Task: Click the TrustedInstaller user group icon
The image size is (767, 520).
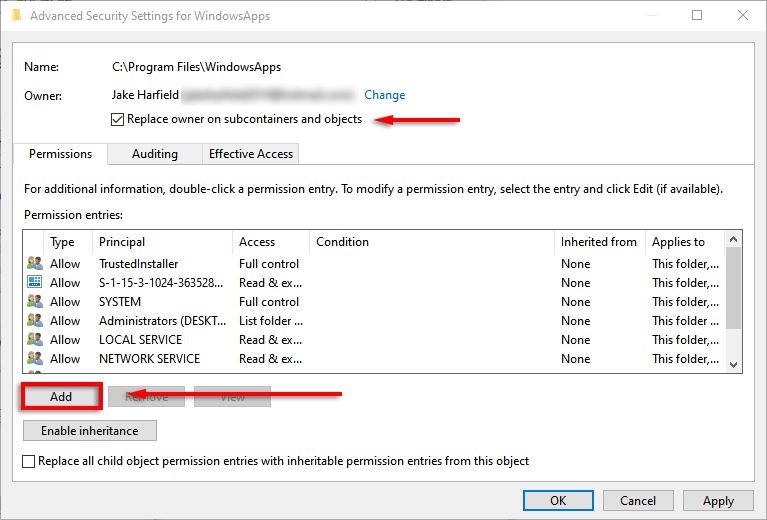Action: [35, 264]
